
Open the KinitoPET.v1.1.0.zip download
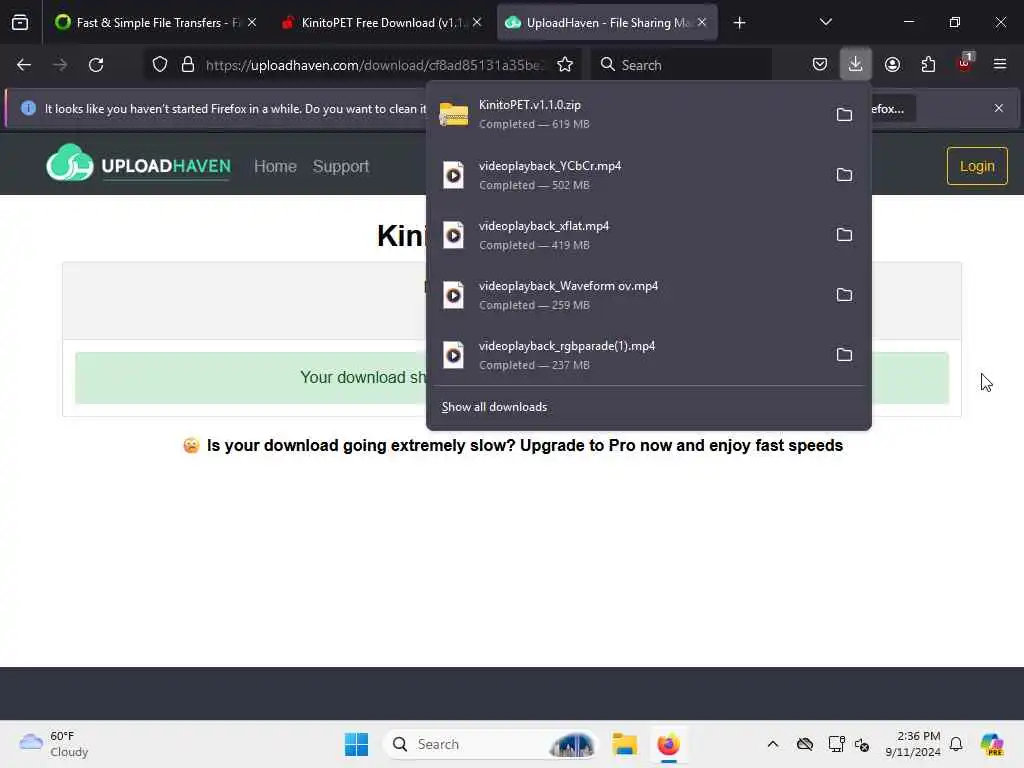coord(627,114)
